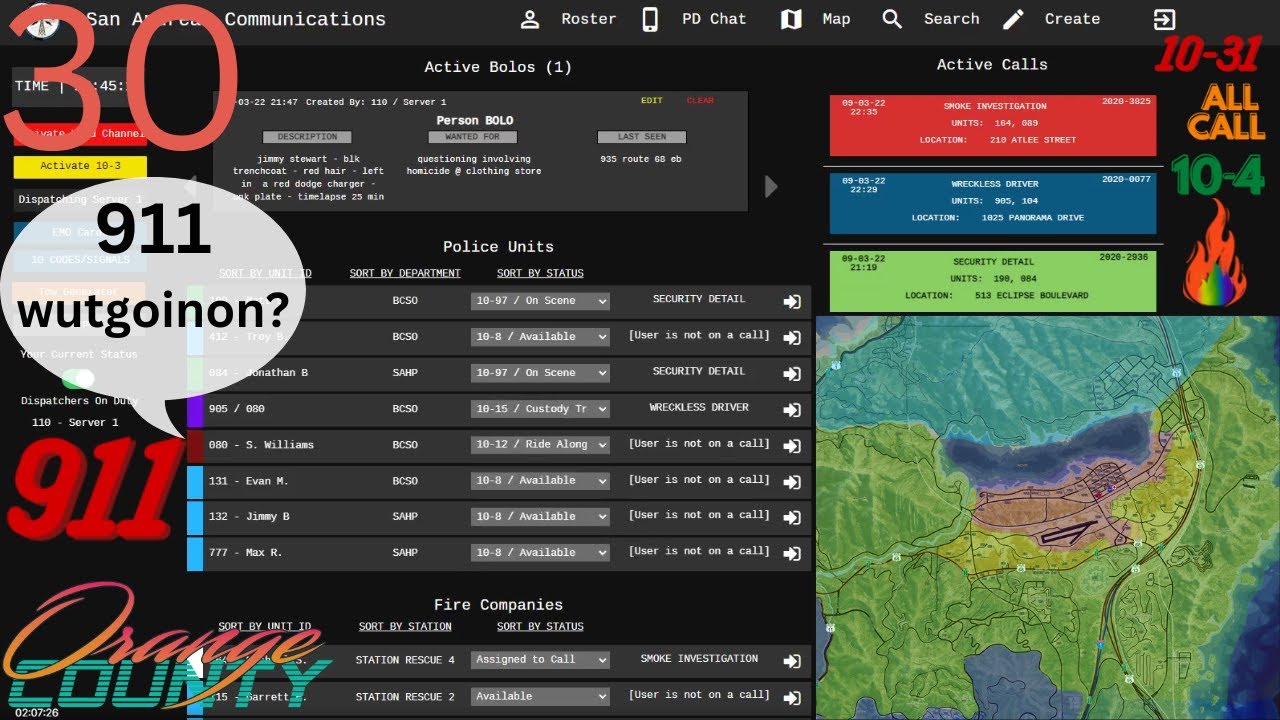This screenshot has width=1280, height=720.
Task: Open the Wreckless Driver active call card
Action: click(x=993, y=203)
